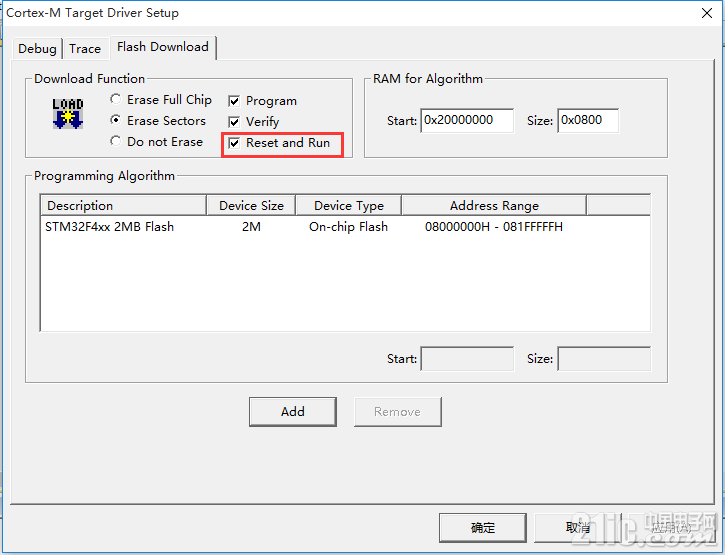Select the Flash Download tab
Screen dimensions: 725x555
pos(163,47)
